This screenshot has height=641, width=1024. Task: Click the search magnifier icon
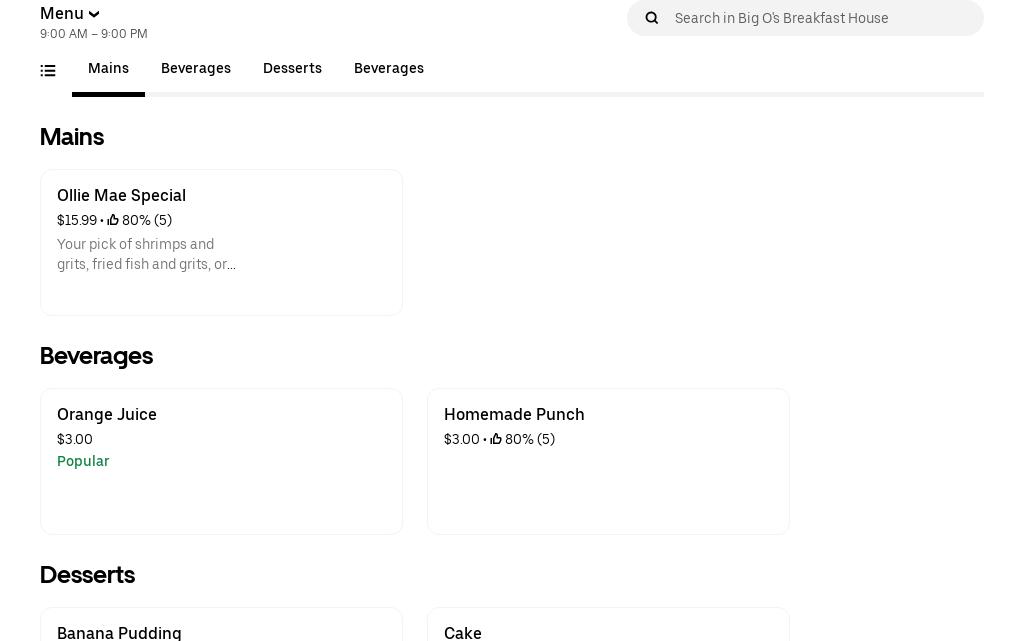(x=652, y=18)
